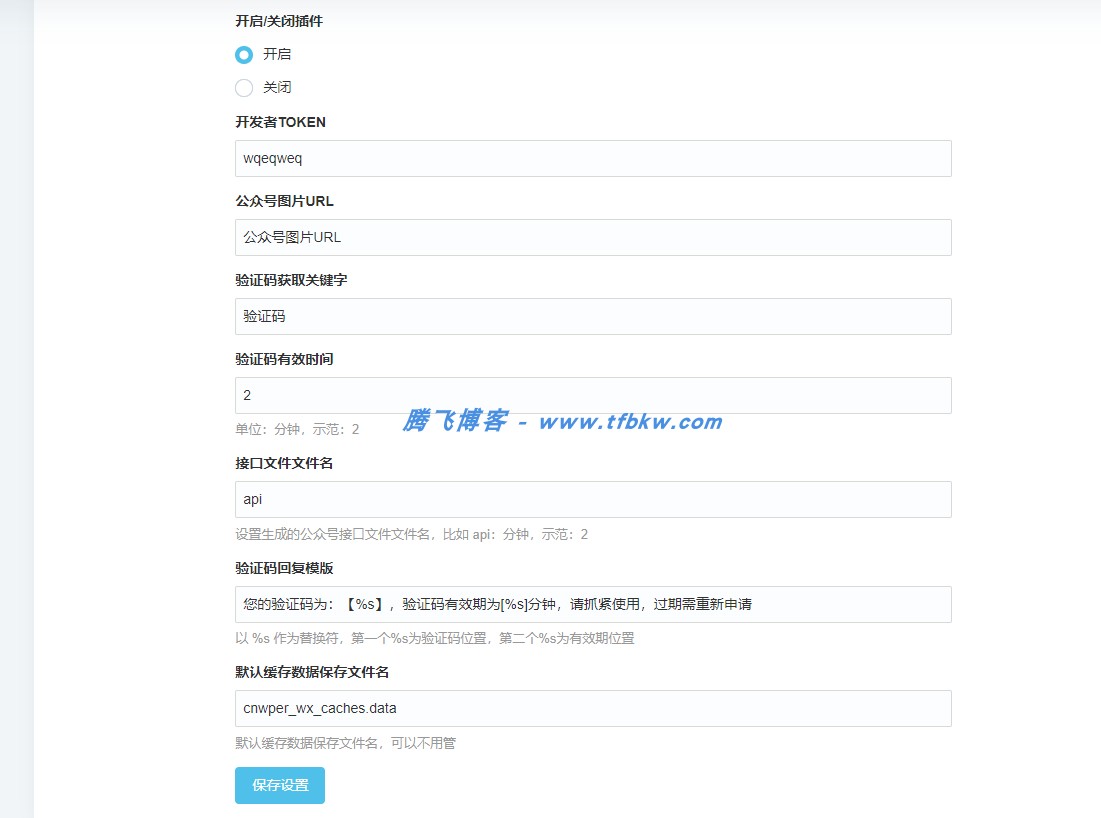
Task: Select the 开启 radio button
Action: click(x=243, y=54)
